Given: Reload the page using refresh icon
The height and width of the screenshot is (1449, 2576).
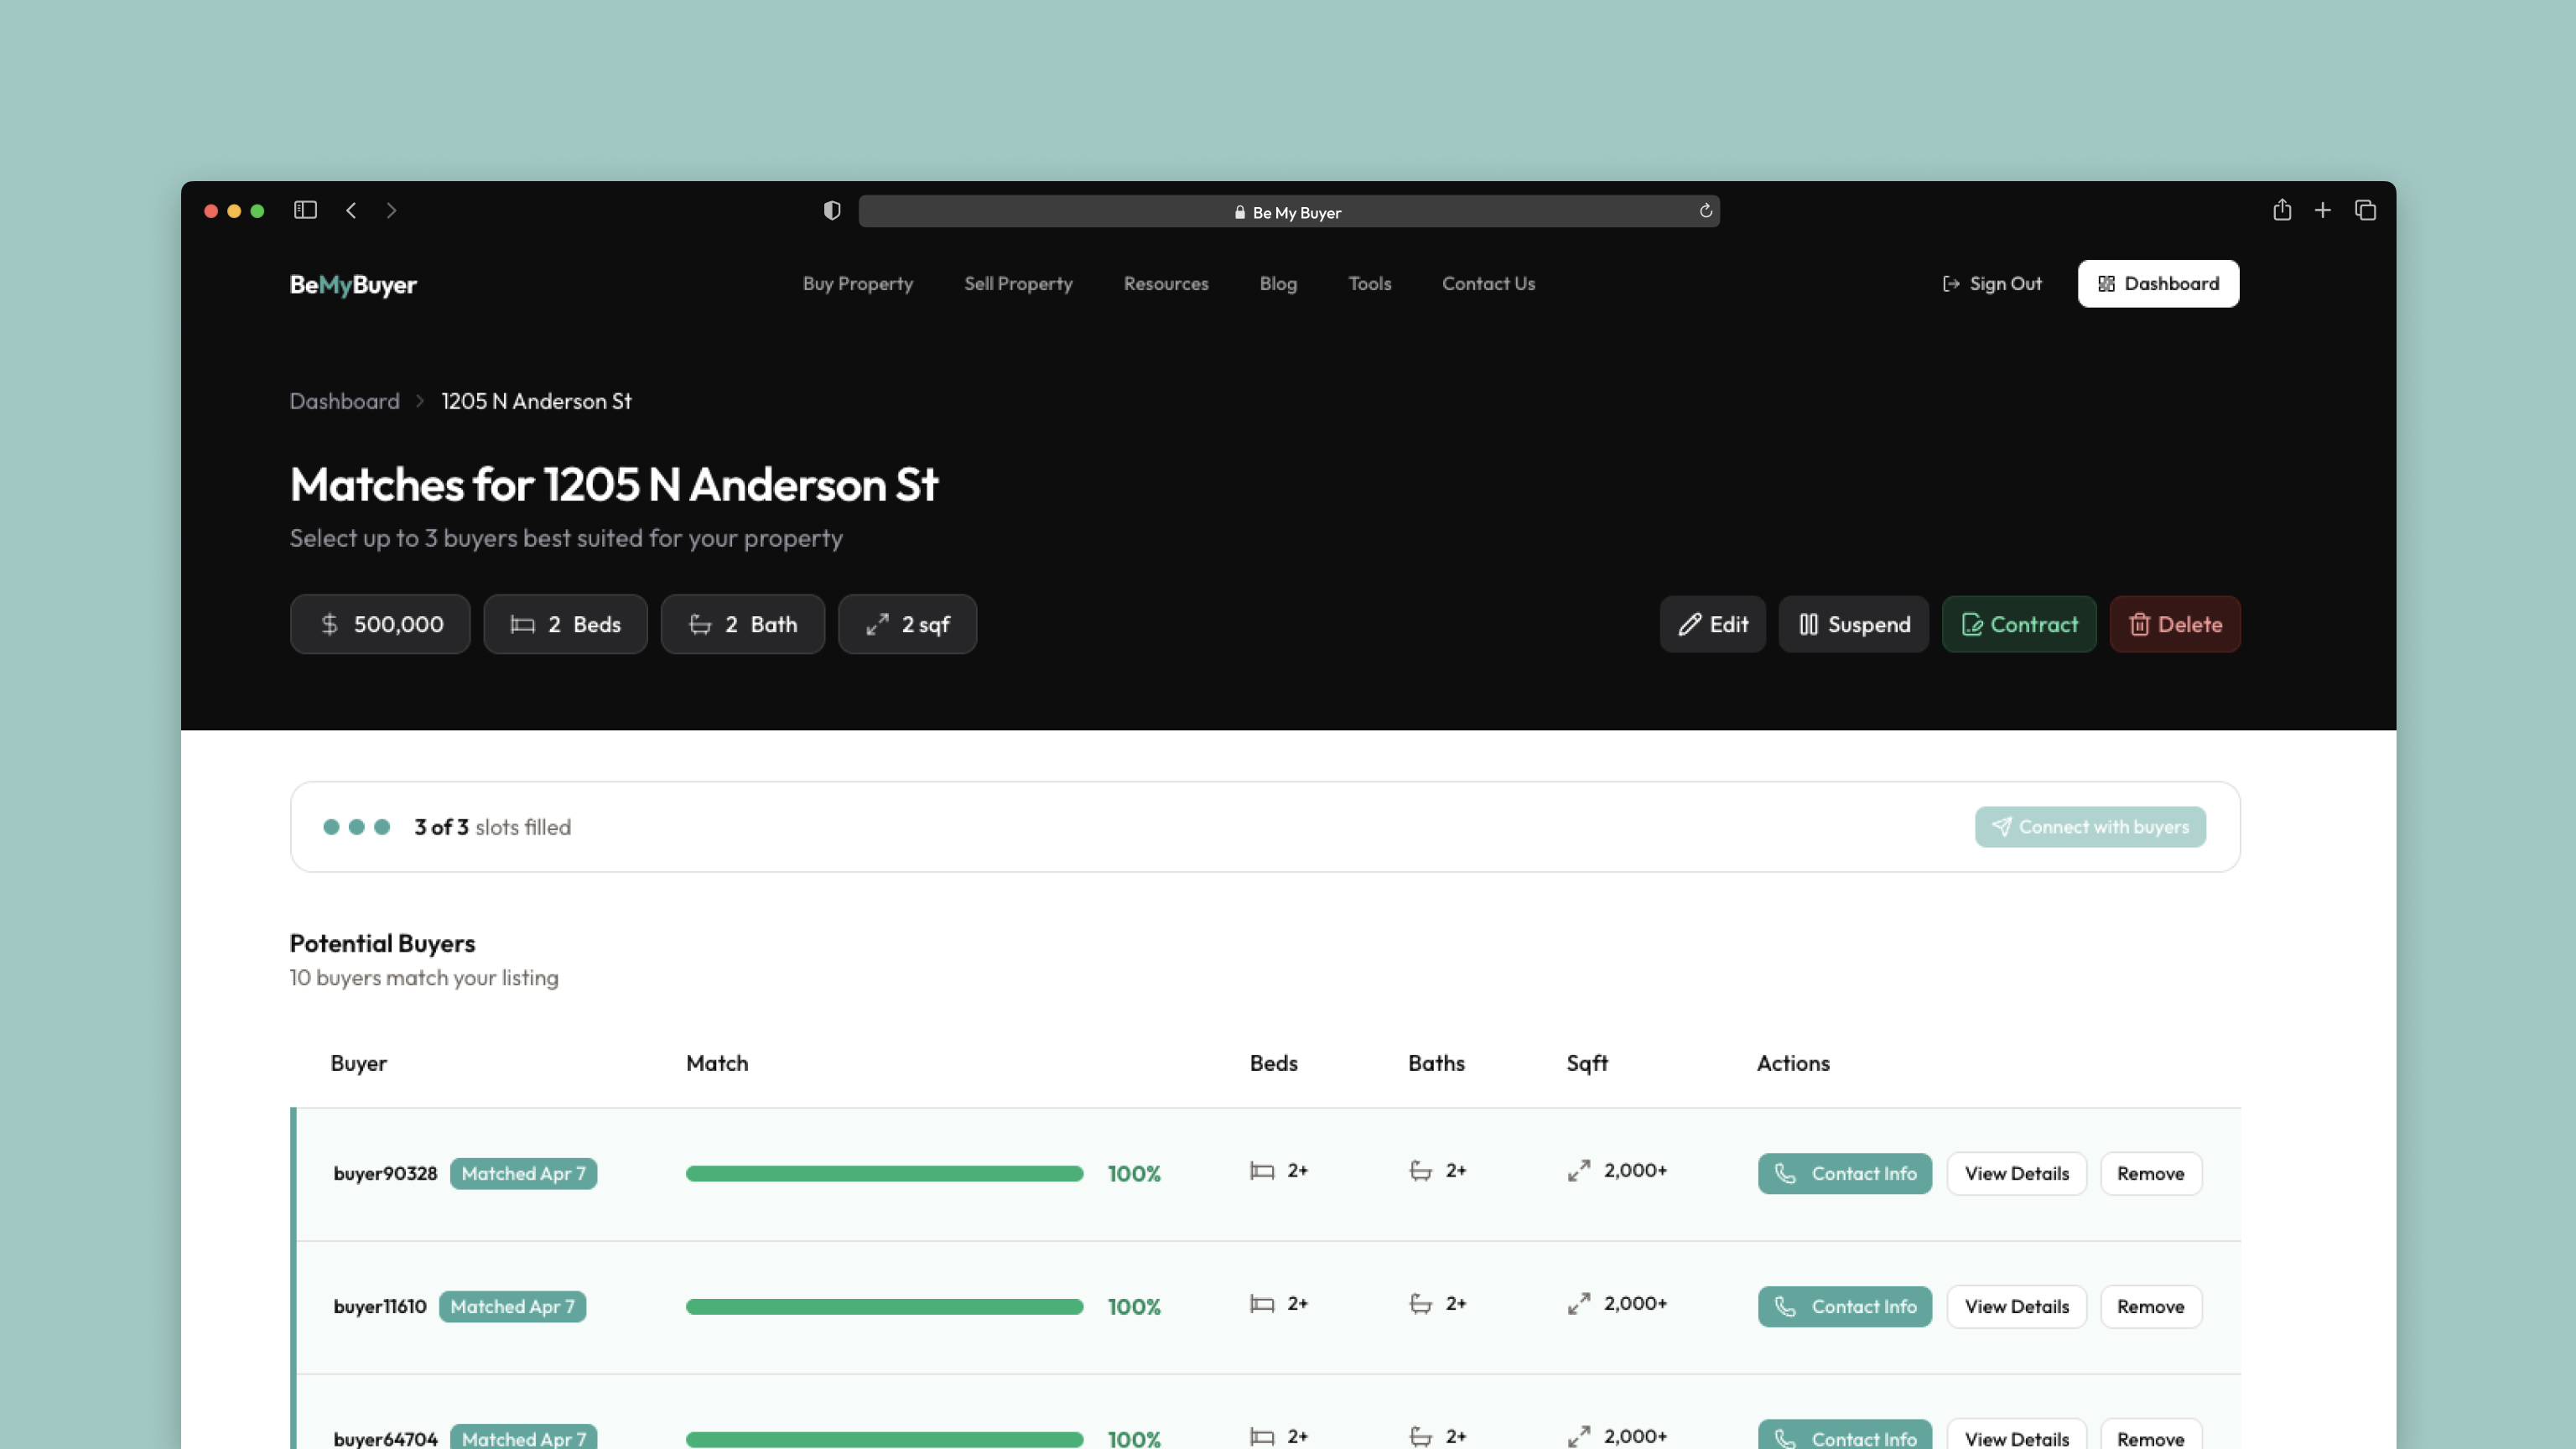Looking at the screenshot, I should pos(1706,210).
